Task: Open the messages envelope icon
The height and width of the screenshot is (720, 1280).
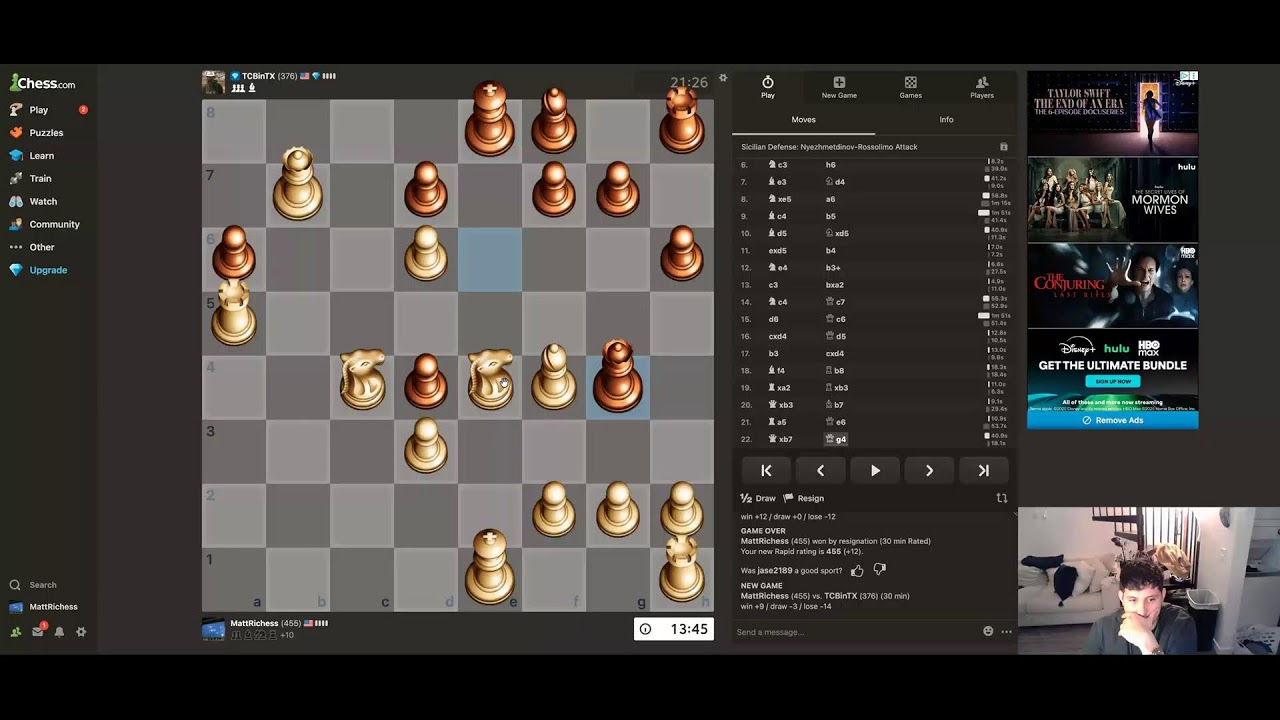Action: 38,632
